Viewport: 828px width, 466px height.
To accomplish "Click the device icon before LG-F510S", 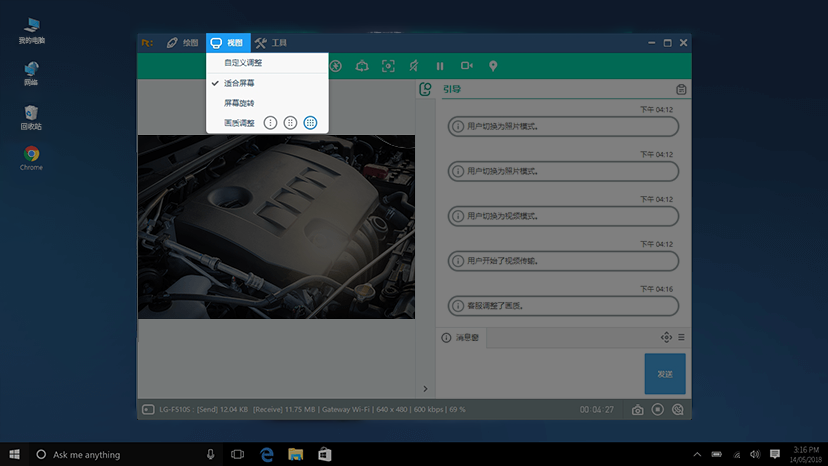I will click(x=148, y=409).
